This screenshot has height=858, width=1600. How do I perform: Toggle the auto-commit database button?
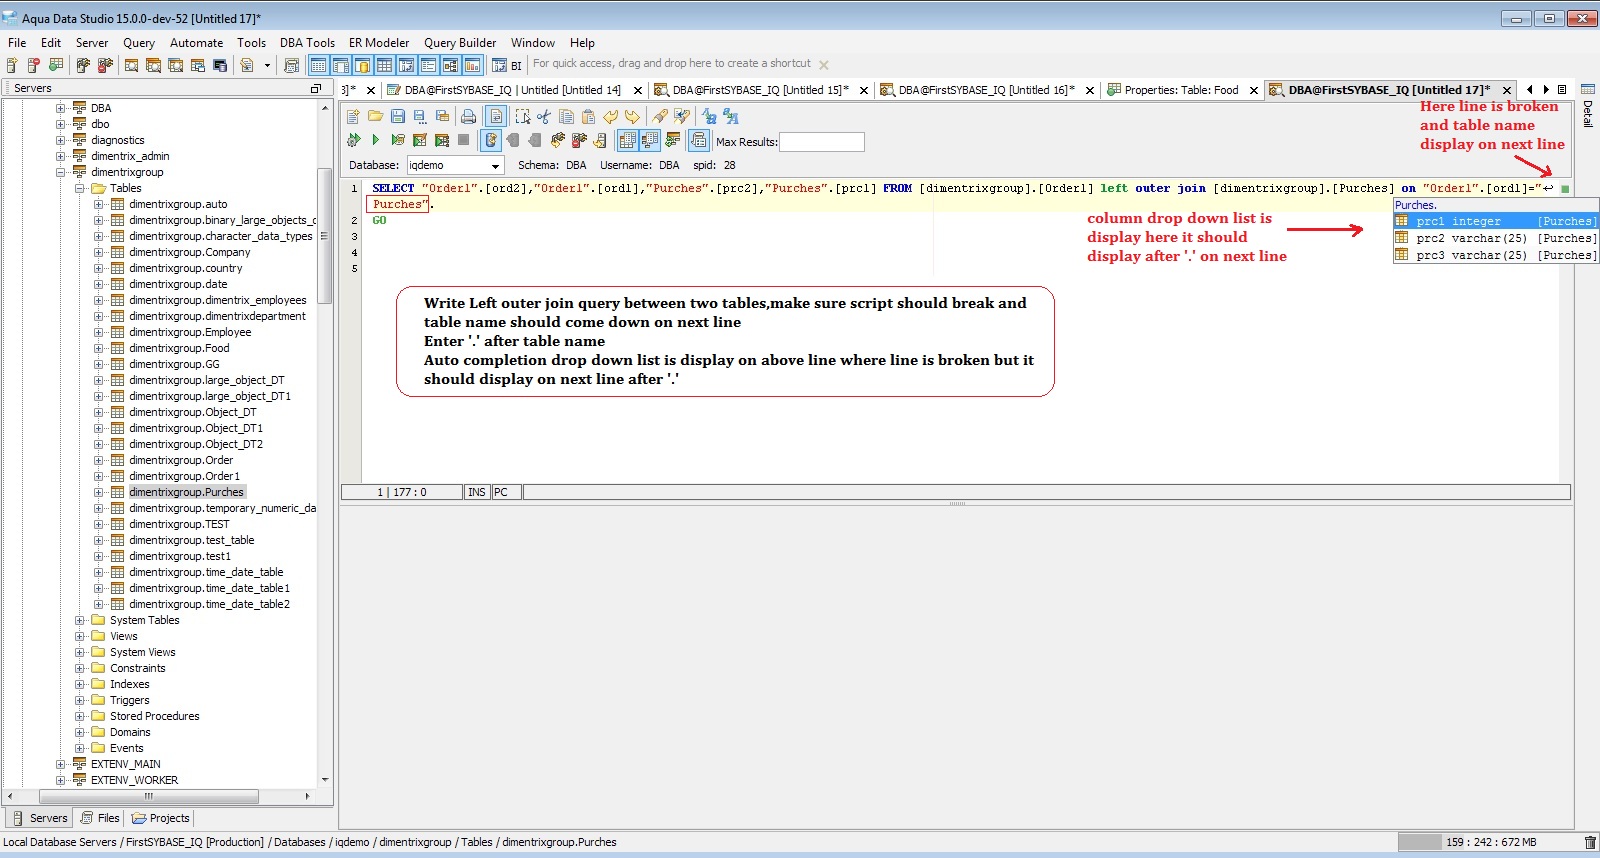tap(491, 140)
